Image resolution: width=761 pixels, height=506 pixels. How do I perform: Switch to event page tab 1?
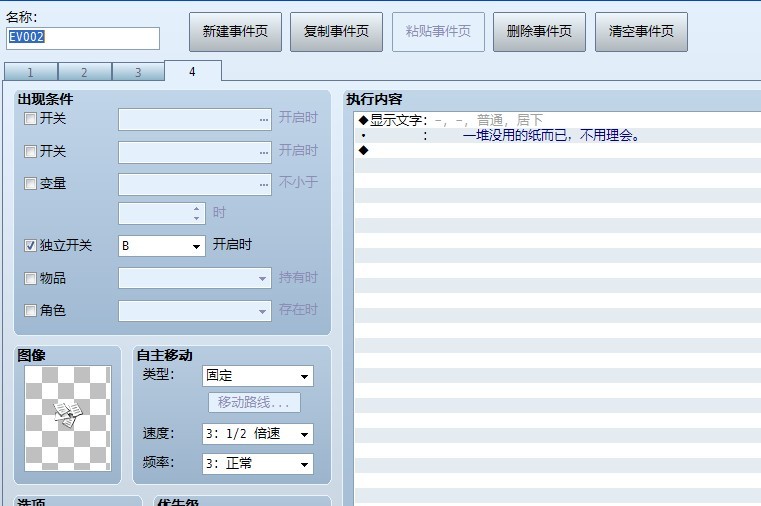pos(31,72)
